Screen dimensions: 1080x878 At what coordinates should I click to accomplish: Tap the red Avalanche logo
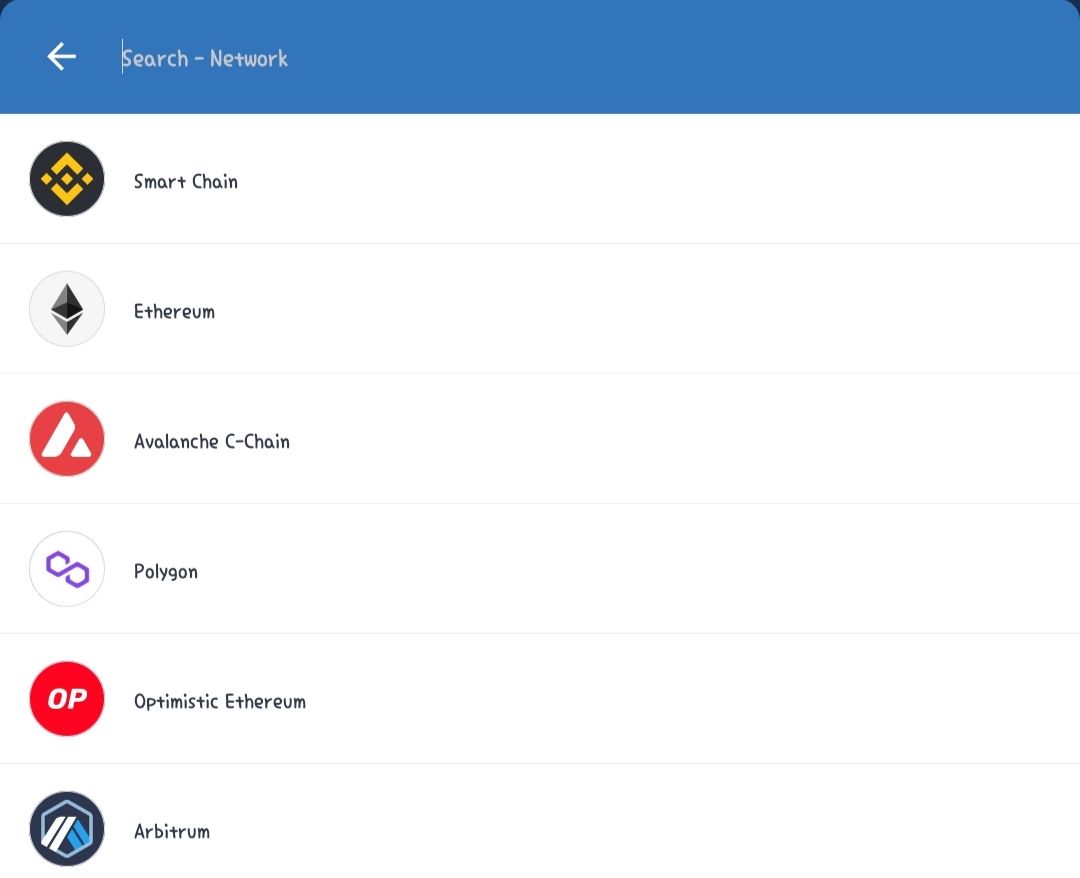click(67, 439)
